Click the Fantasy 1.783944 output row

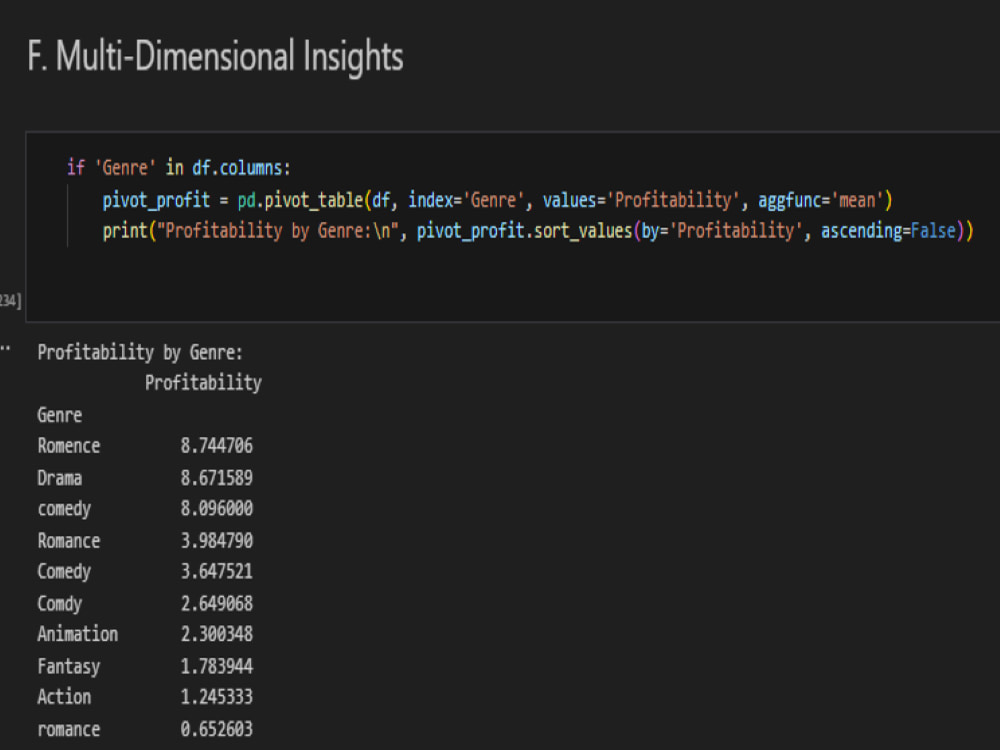[x=145, y=666]
